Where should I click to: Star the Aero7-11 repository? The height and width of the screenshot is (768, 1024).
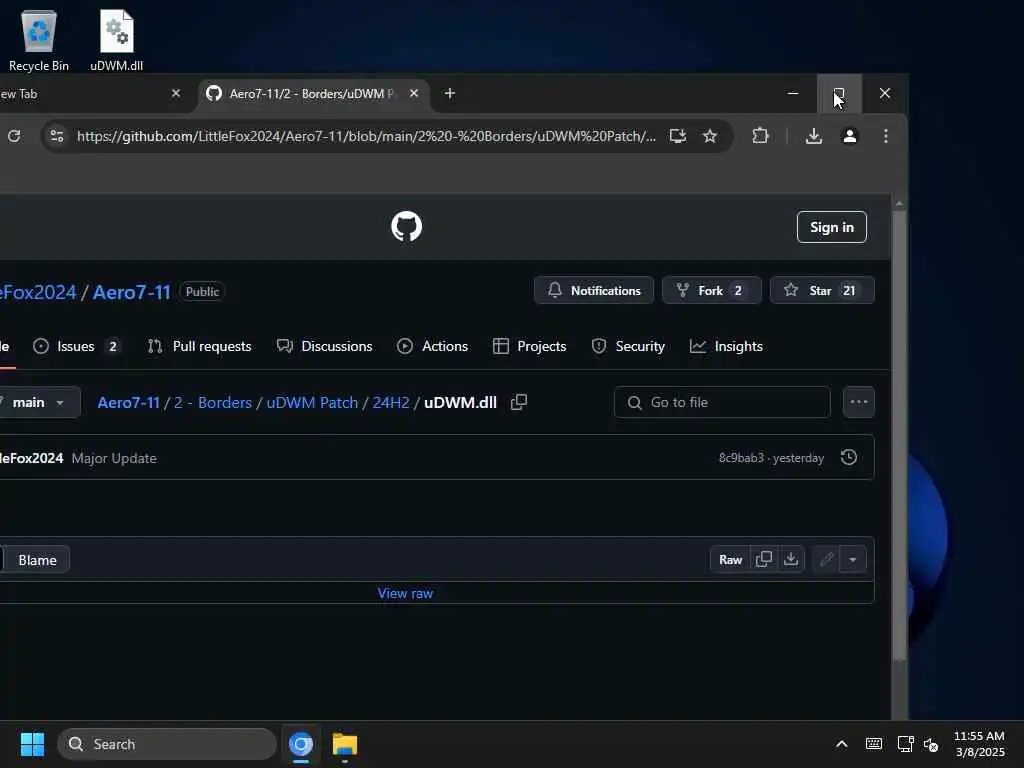coord(822,291)
